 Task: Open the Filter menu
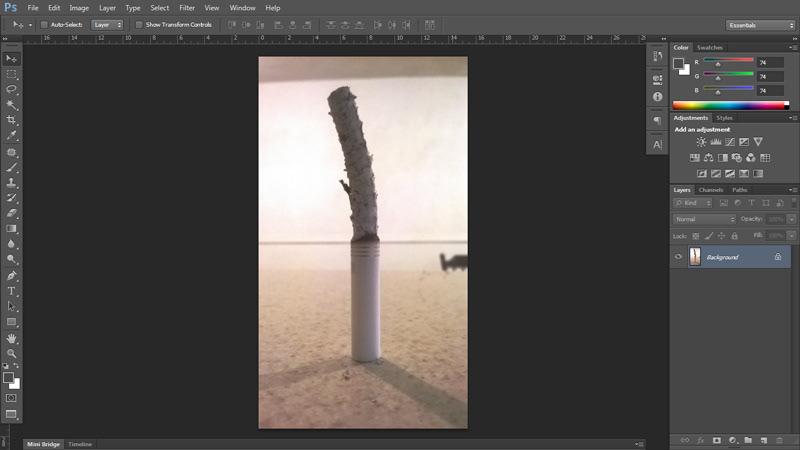click(187, 7)
